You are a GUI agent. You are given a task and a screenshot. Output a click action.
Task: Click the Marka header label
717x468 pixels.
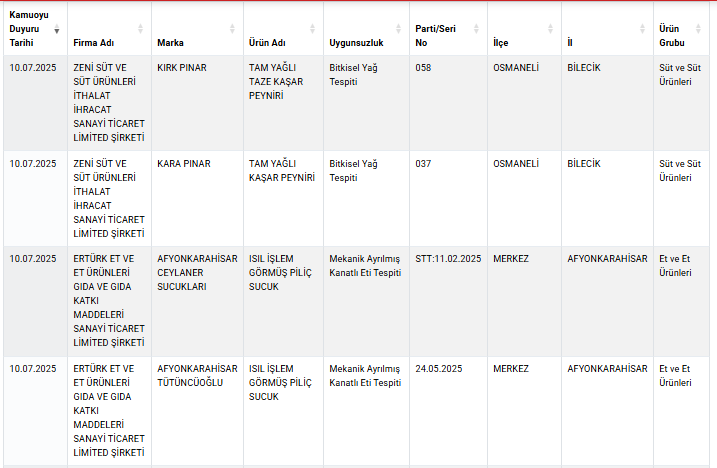(x=170, y=43)
